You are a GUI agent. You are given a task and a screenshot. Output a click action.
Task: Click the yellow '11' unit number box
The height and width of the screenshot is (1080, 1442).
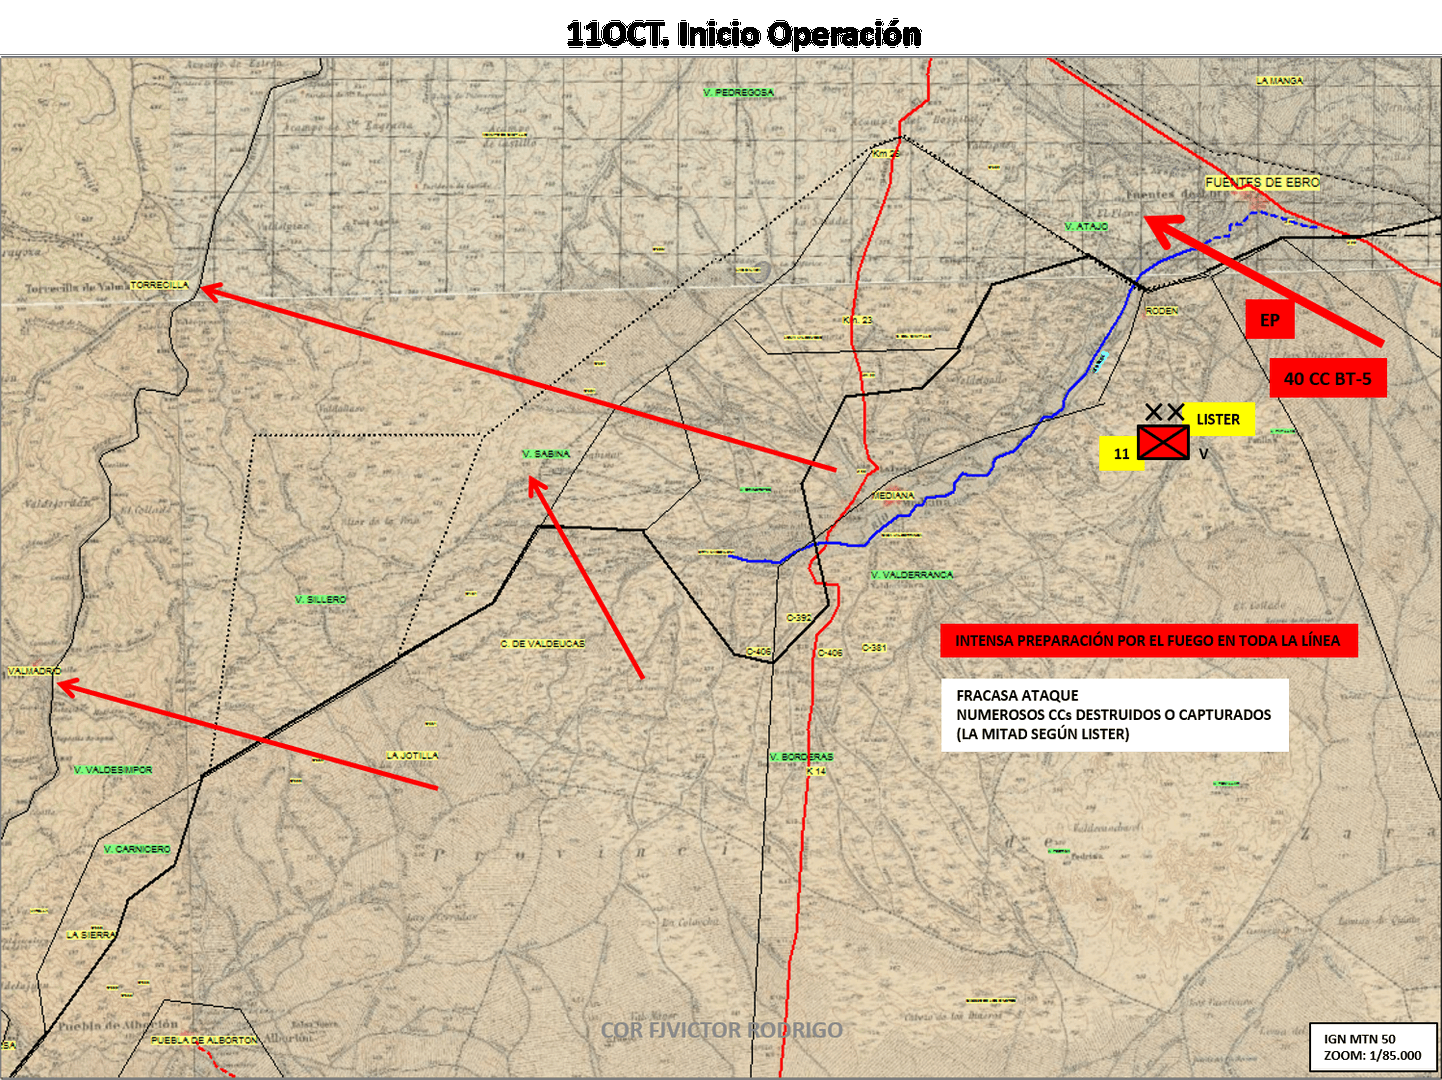[x=1121, y=454]
